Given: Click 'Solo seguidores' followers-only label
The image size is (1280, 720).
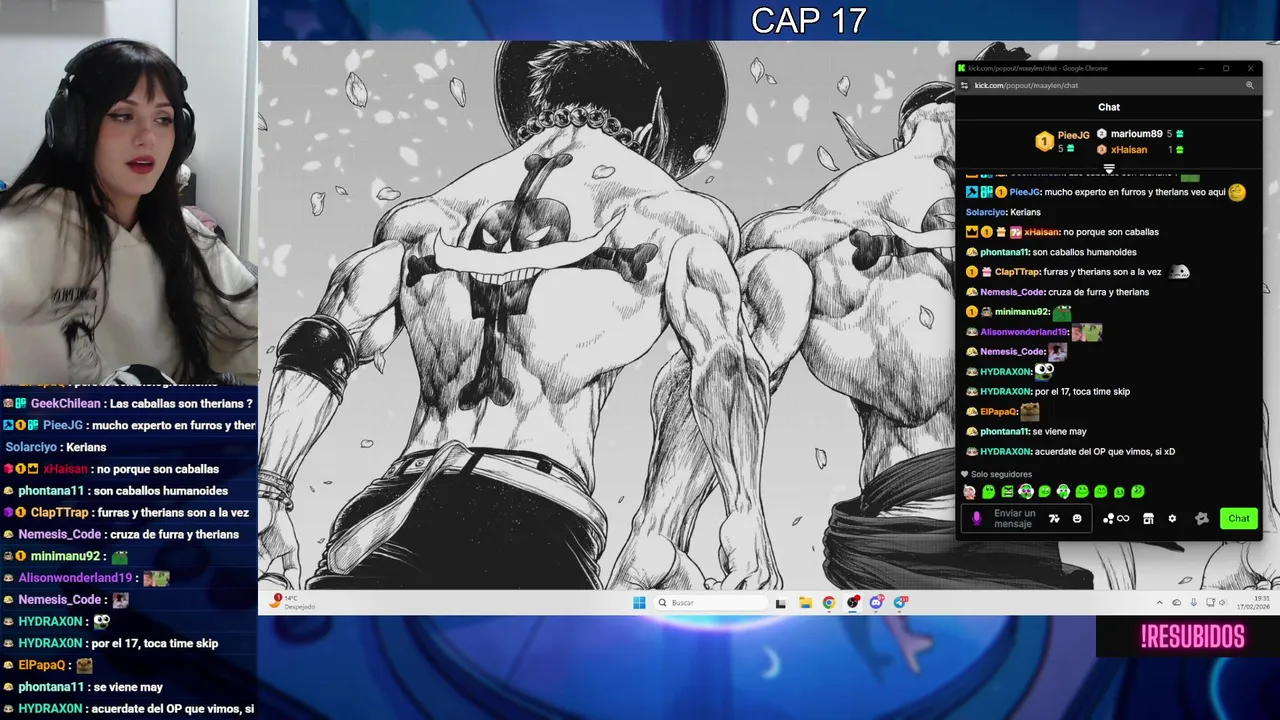Looking at the screenshot, I should (1001, 475).
